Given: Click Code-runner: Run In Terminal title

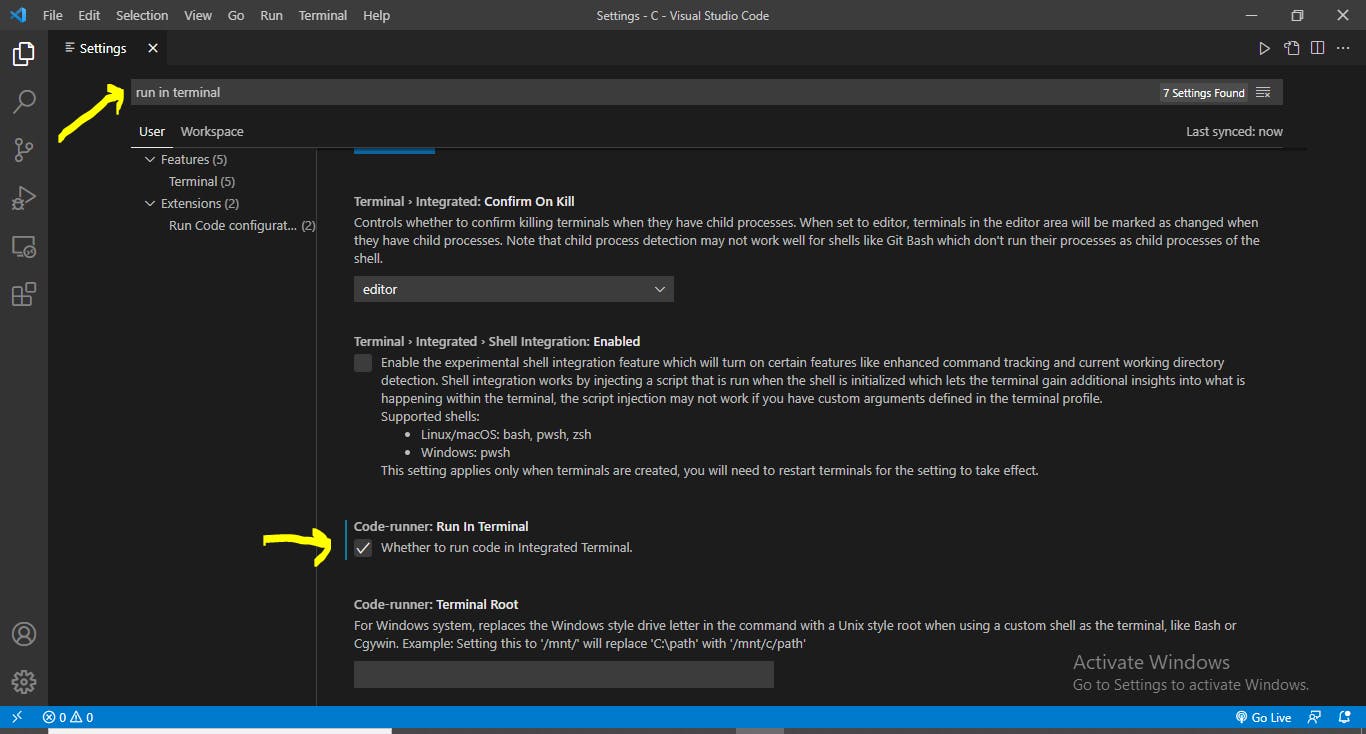Looking at the screenshot, I should 441,527.
